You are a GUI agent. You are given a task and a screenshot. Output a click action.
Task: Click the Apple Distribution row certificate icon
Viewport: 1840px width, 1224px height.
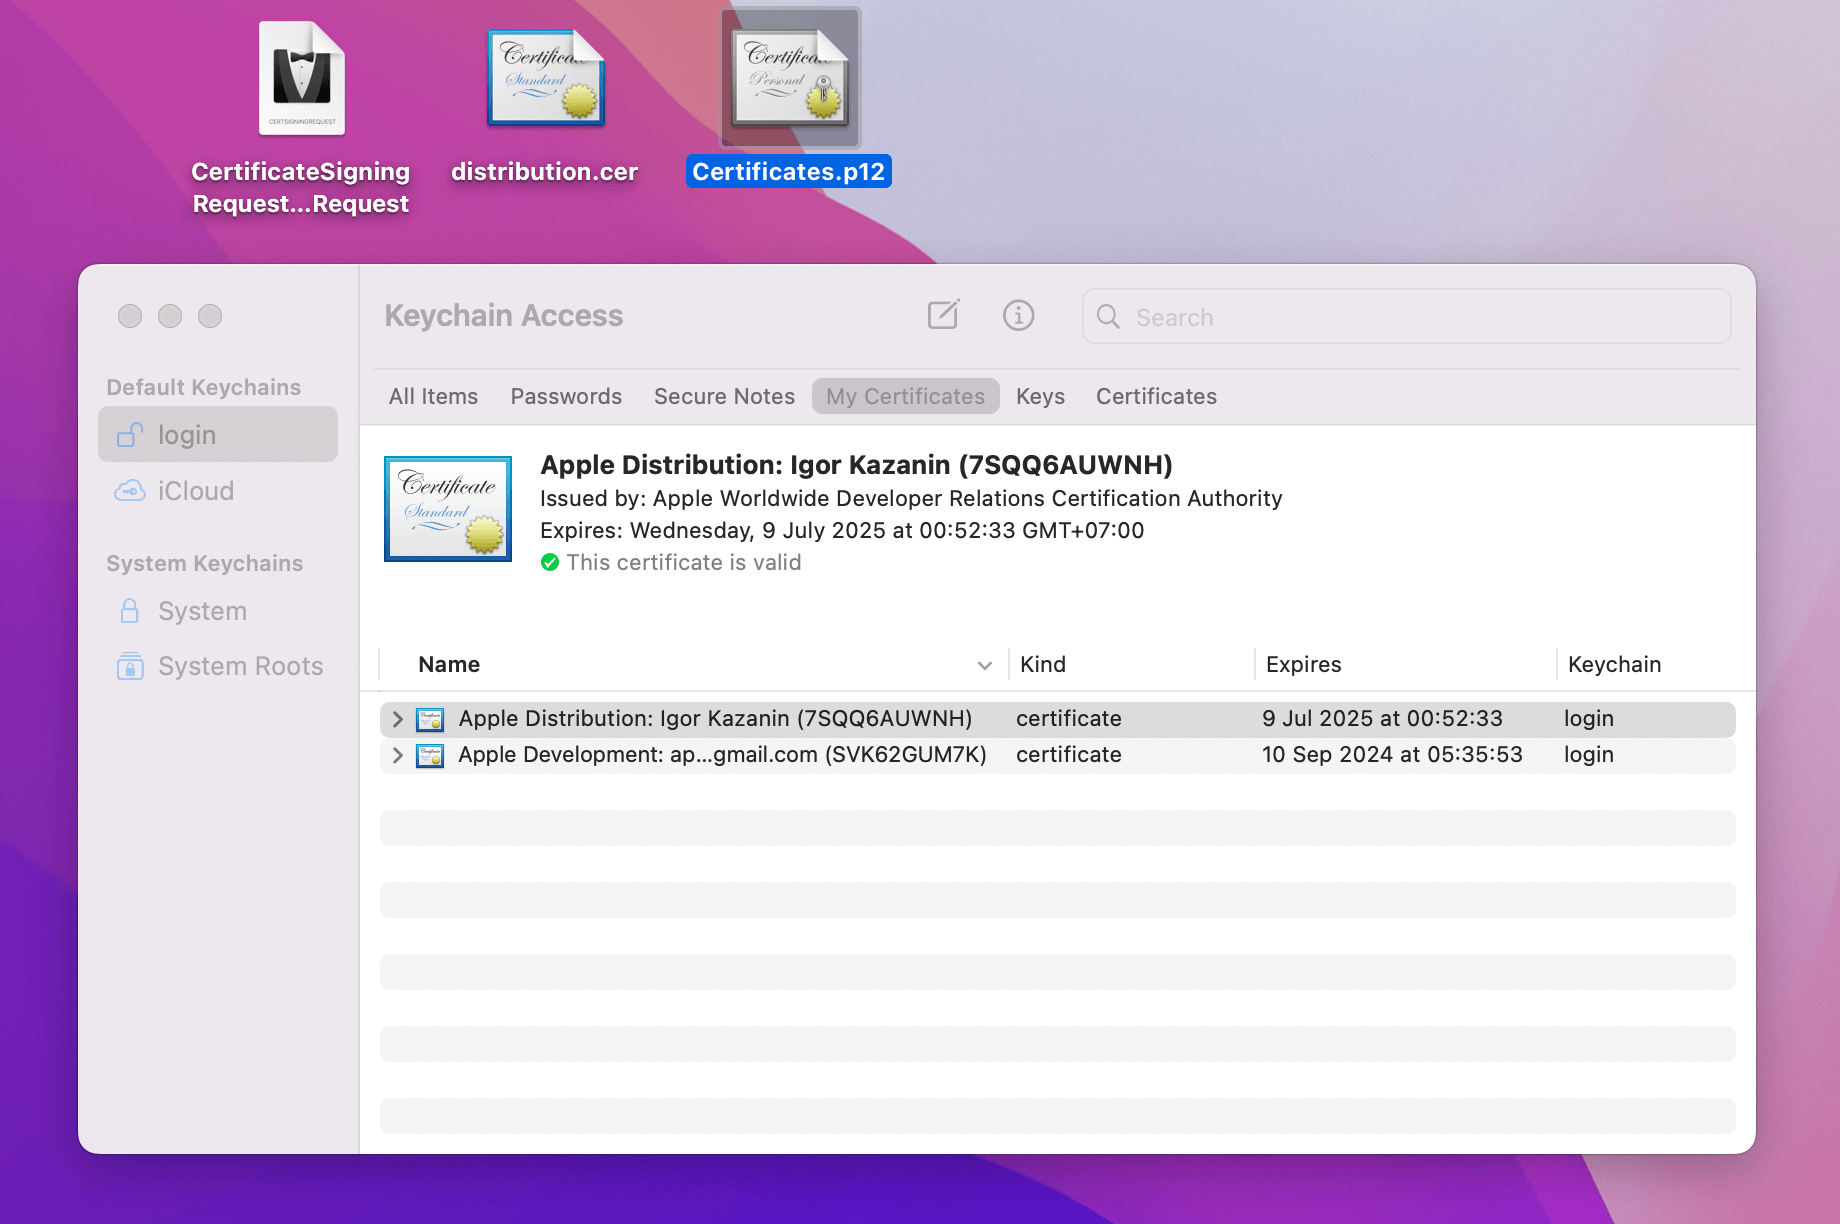(x=430, y=719)
